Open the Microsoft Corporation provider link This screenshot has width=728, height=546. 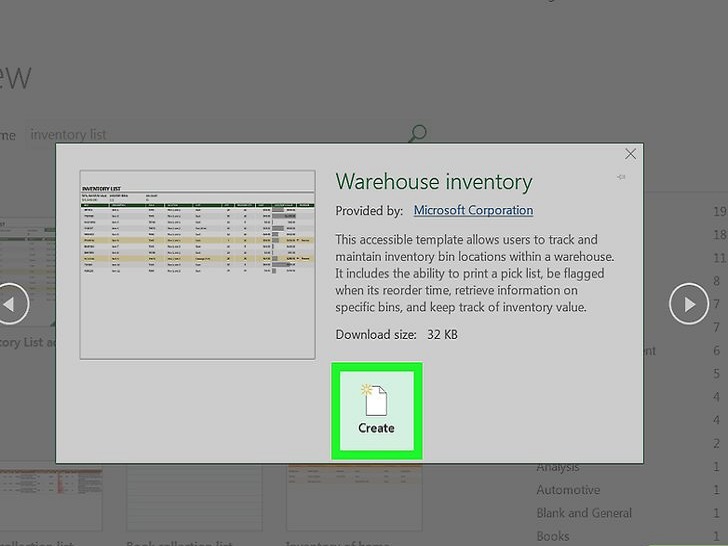pyautogui.click(x=473, y=210)
